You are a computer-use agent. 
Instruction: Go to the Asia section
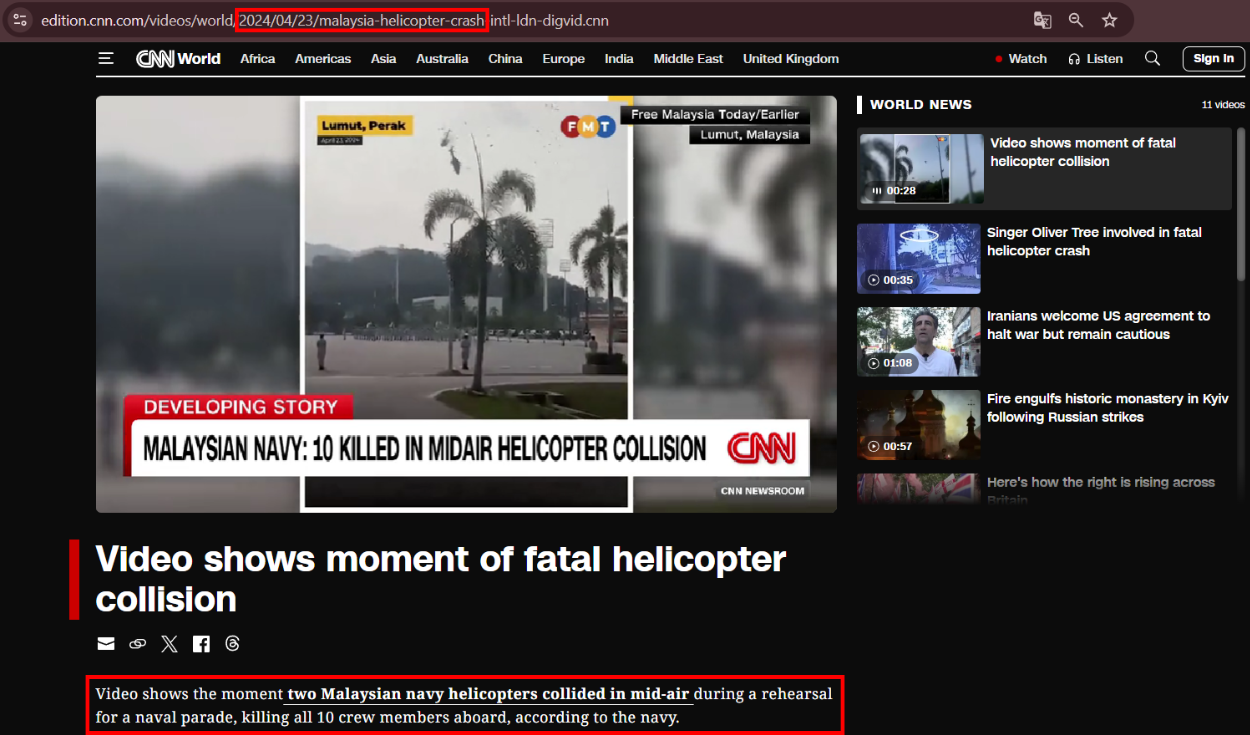383,59
